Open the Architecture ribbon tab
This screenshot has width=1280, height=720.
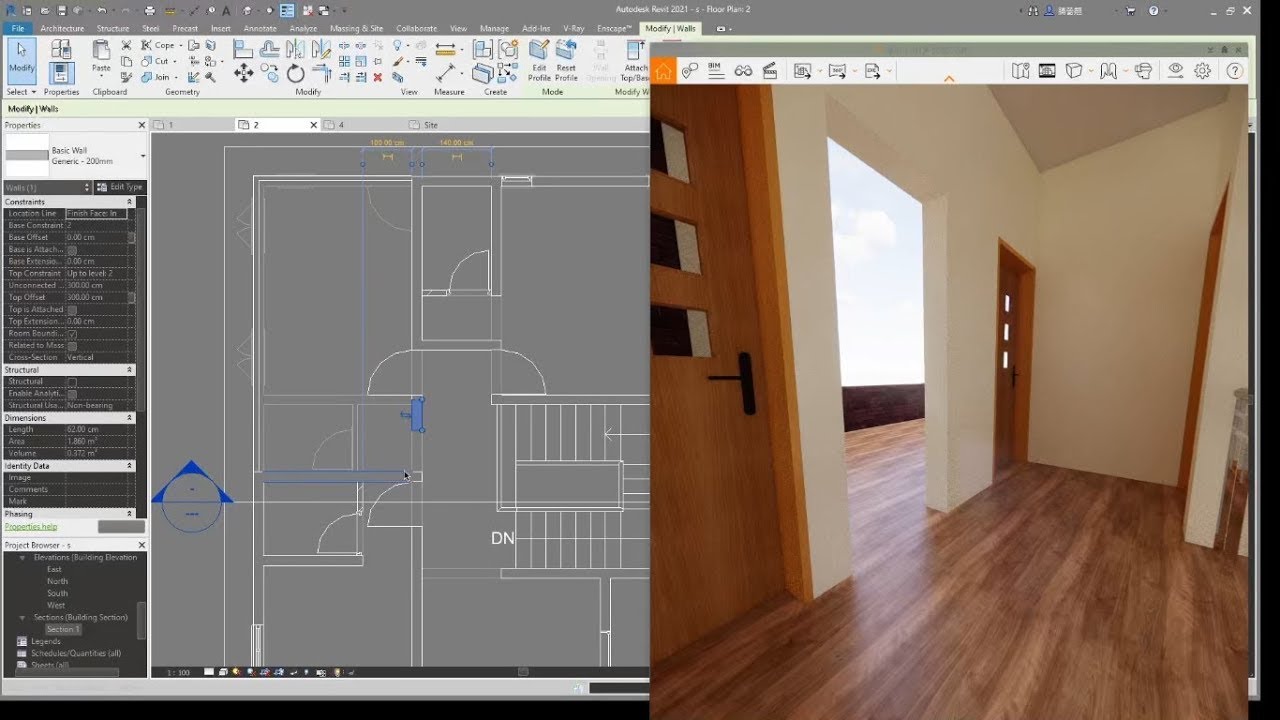[x=62, y=29]
